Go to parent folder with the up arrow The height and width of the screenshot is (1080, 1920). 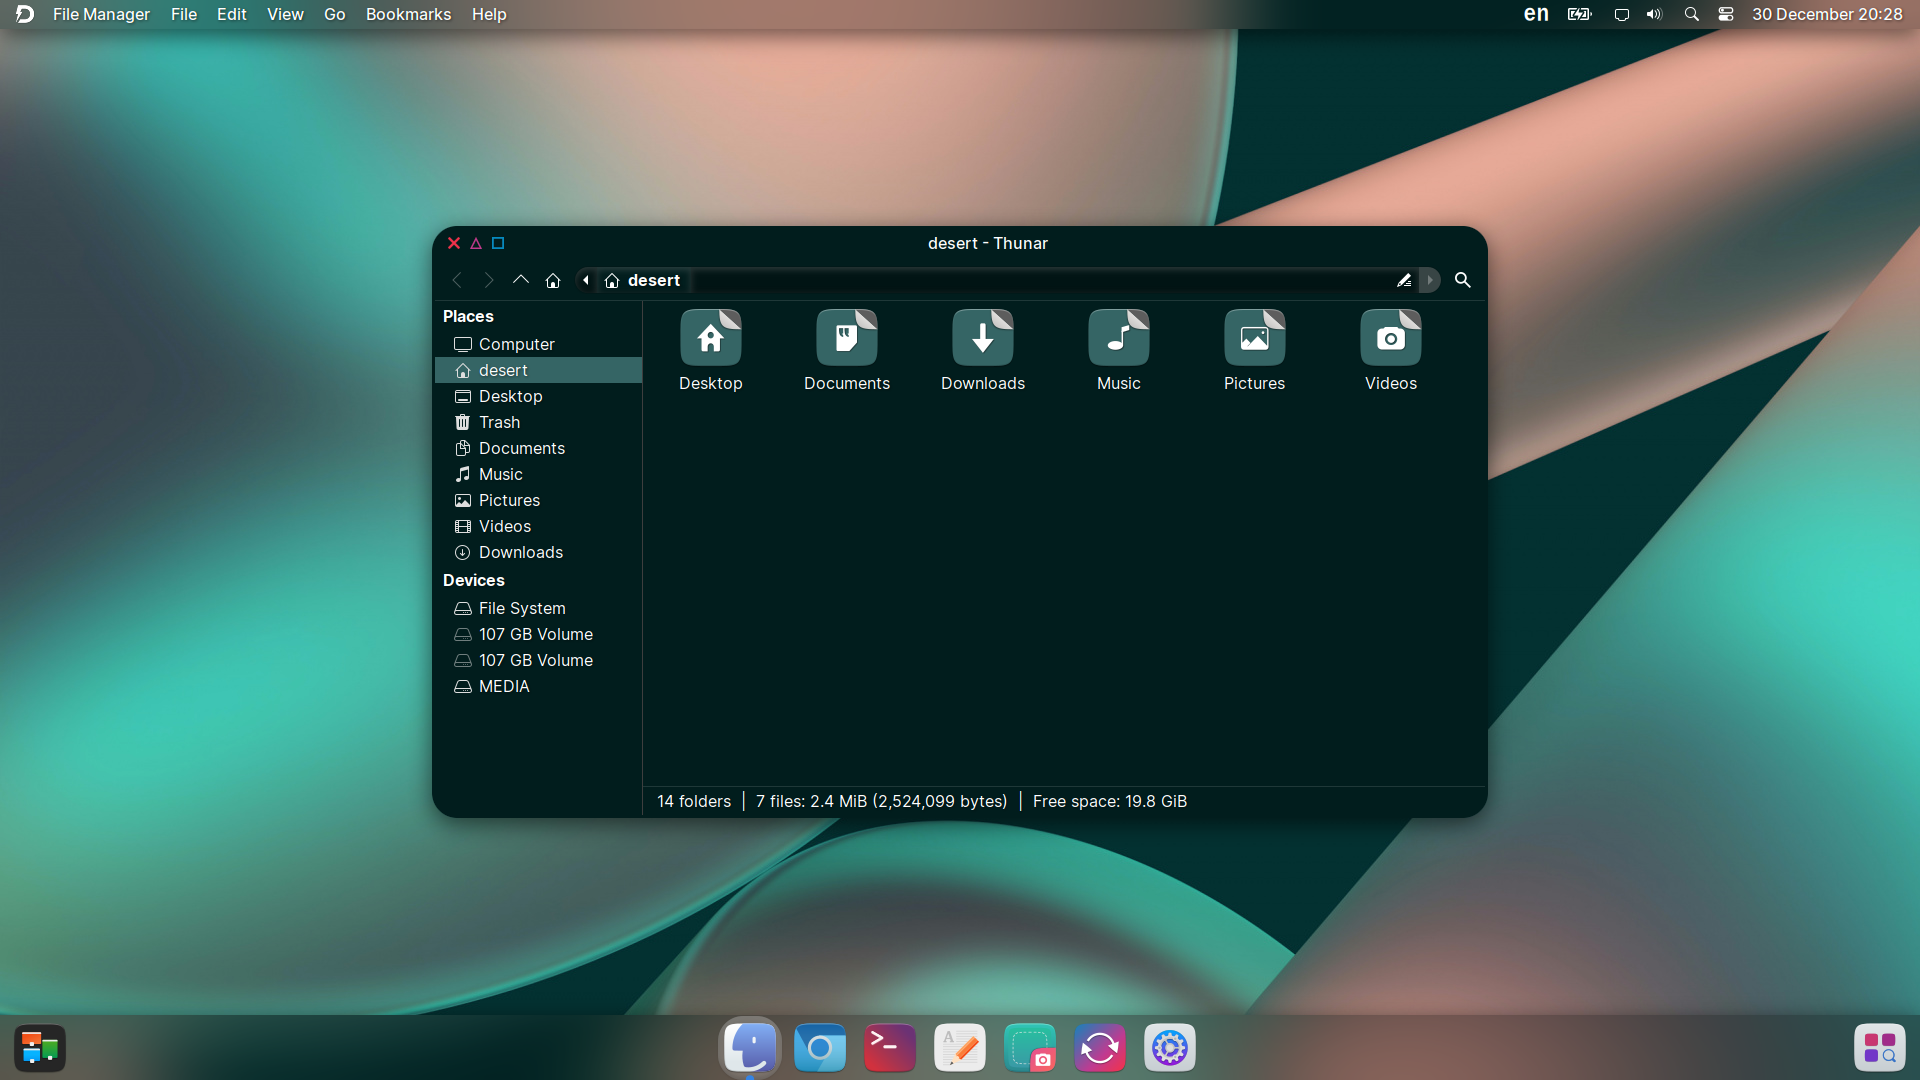(x=521, y=280)
